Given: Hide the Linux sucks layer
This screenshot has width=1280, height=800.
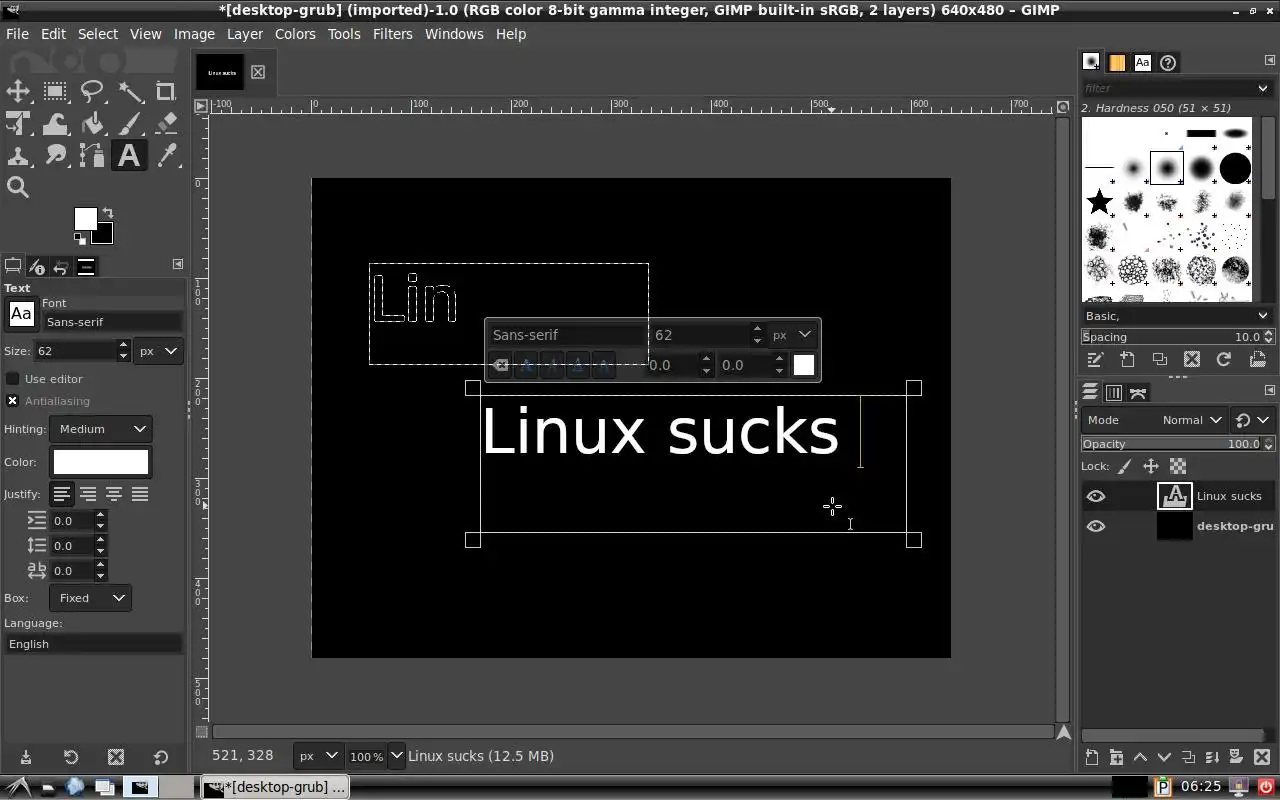Looking at the screenshot, I should point(1096,496).
